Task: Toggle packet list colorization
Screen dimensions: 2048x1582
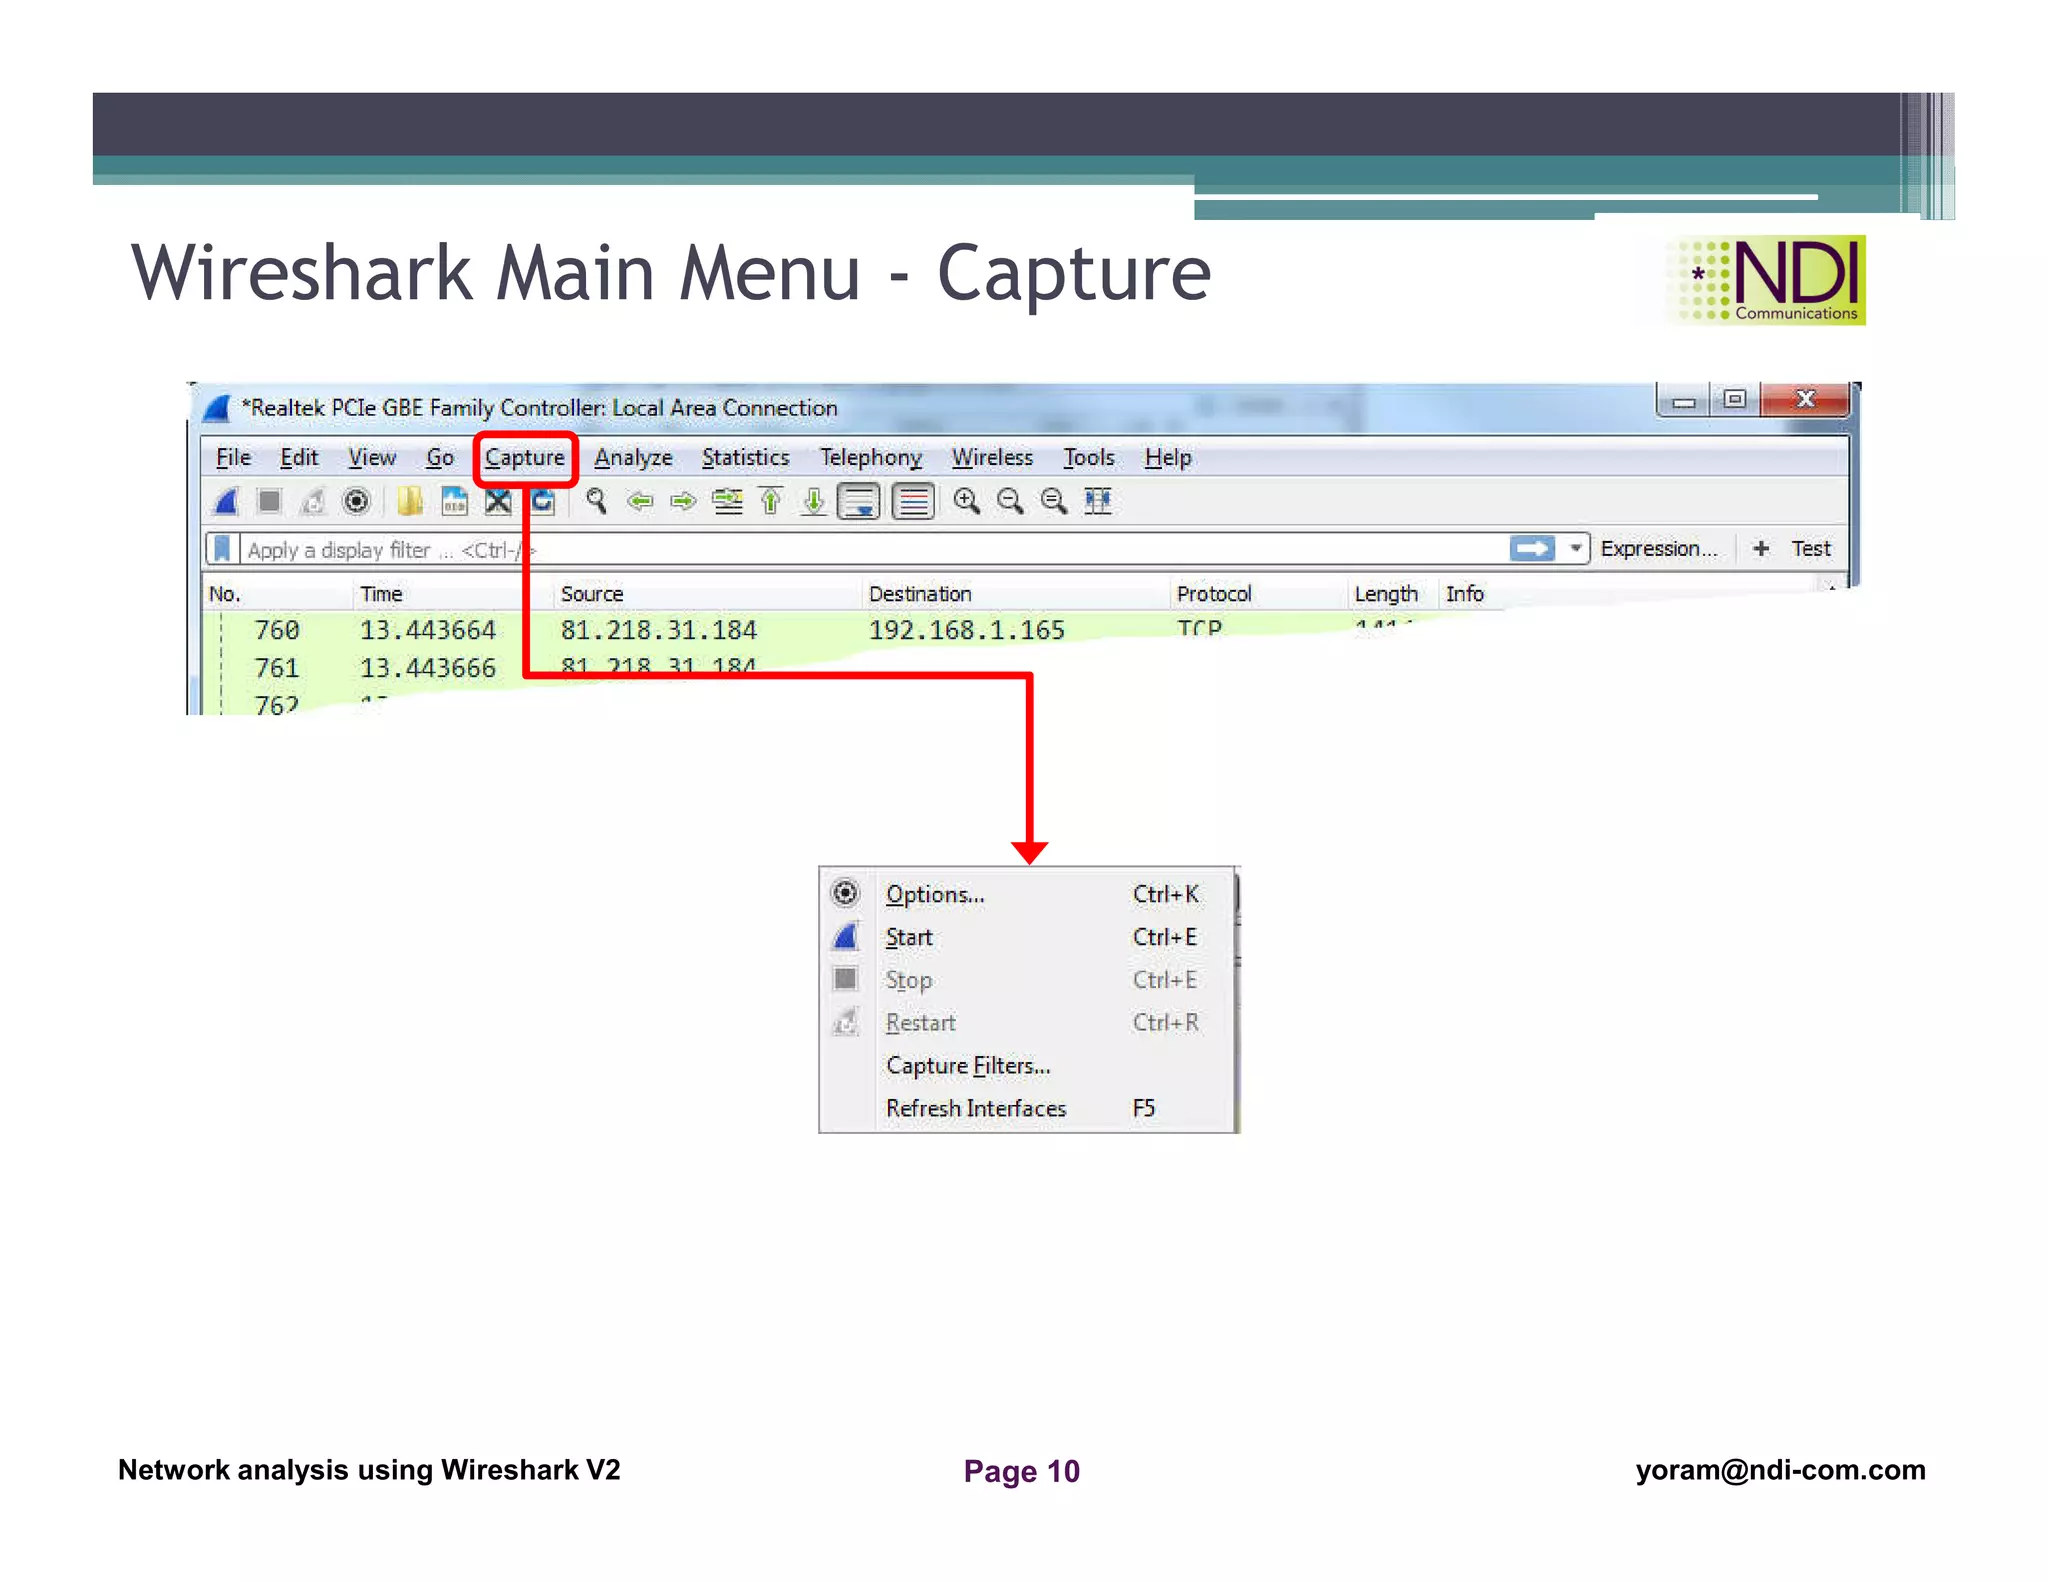Action: pos(913,501)
